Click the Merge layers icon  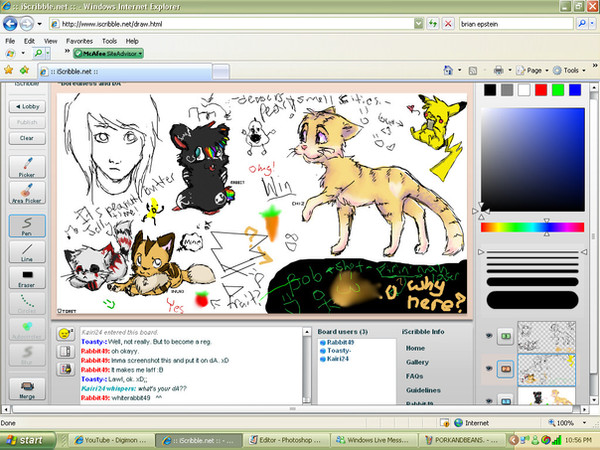[x=27, y=389]
